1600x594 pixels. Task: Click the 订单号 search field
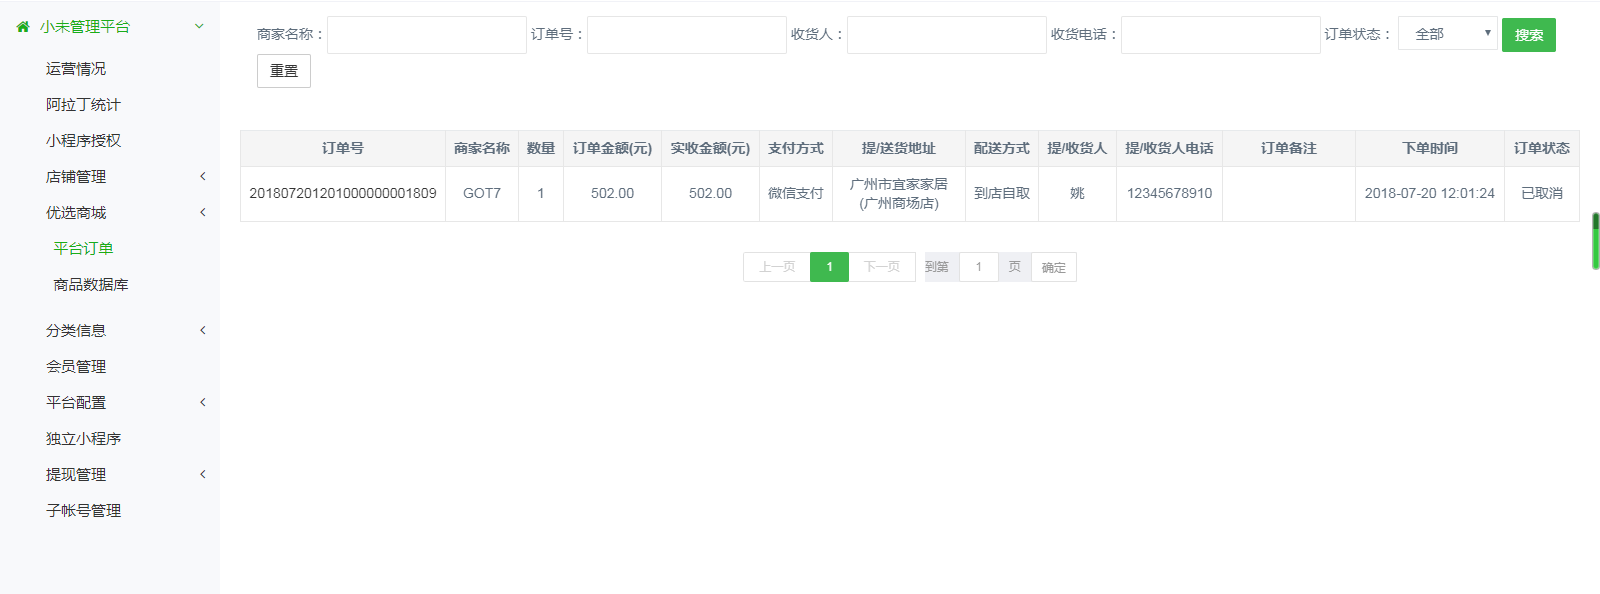click(x=687, y=35)
